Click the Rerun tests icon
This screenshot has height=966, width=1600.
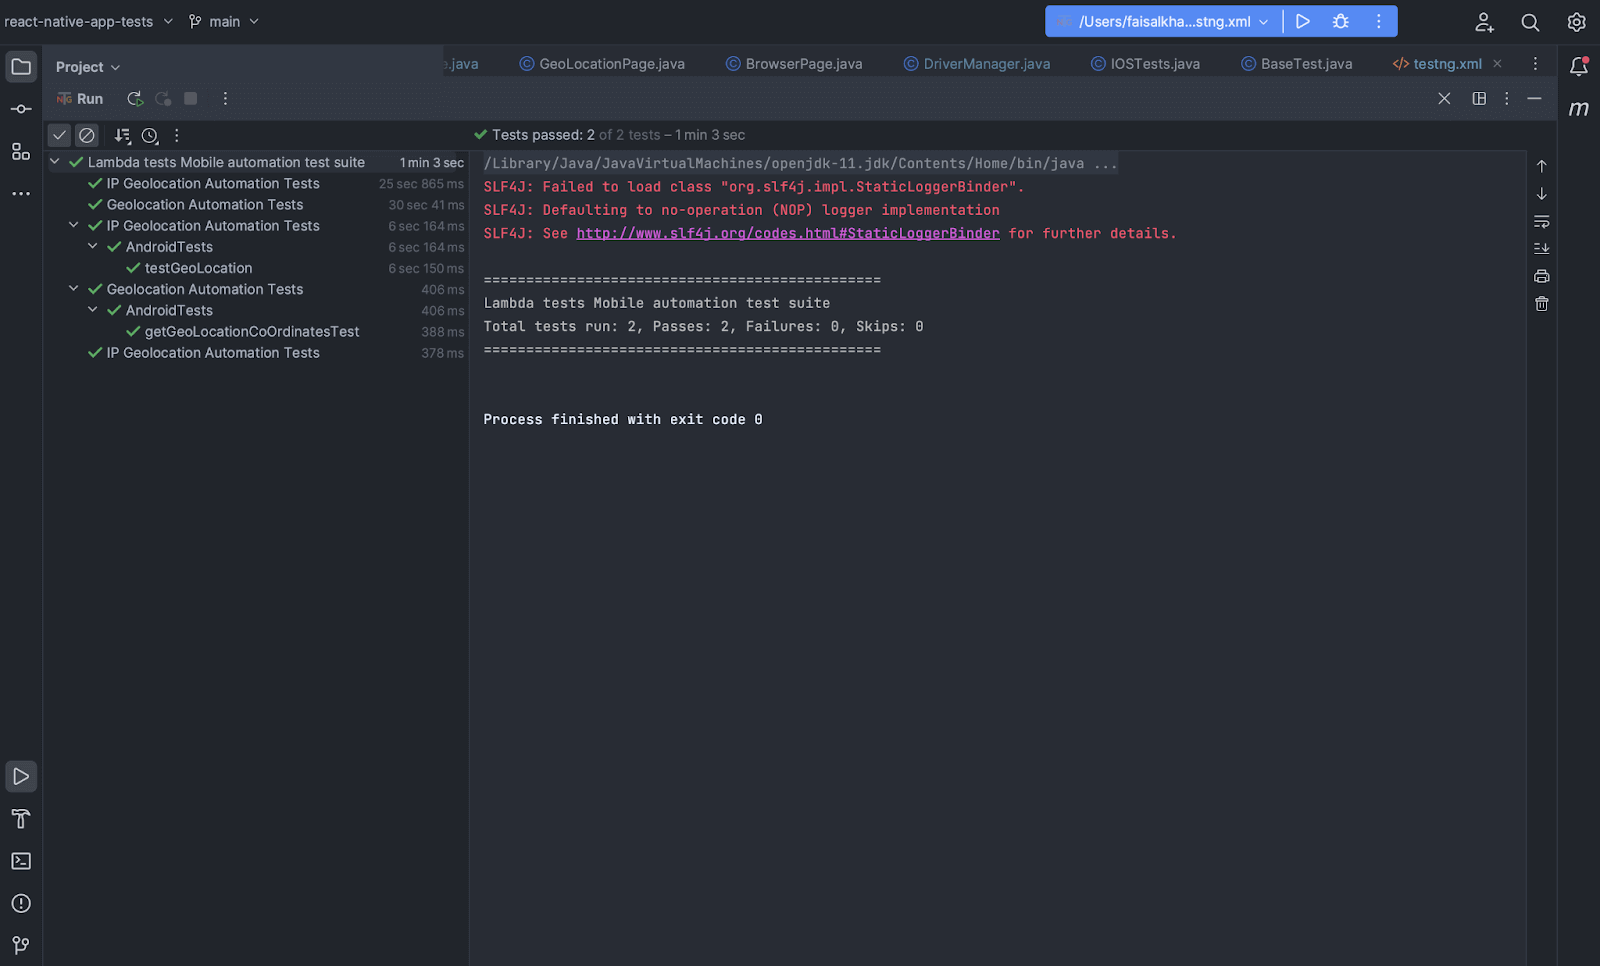pos(134,98)
